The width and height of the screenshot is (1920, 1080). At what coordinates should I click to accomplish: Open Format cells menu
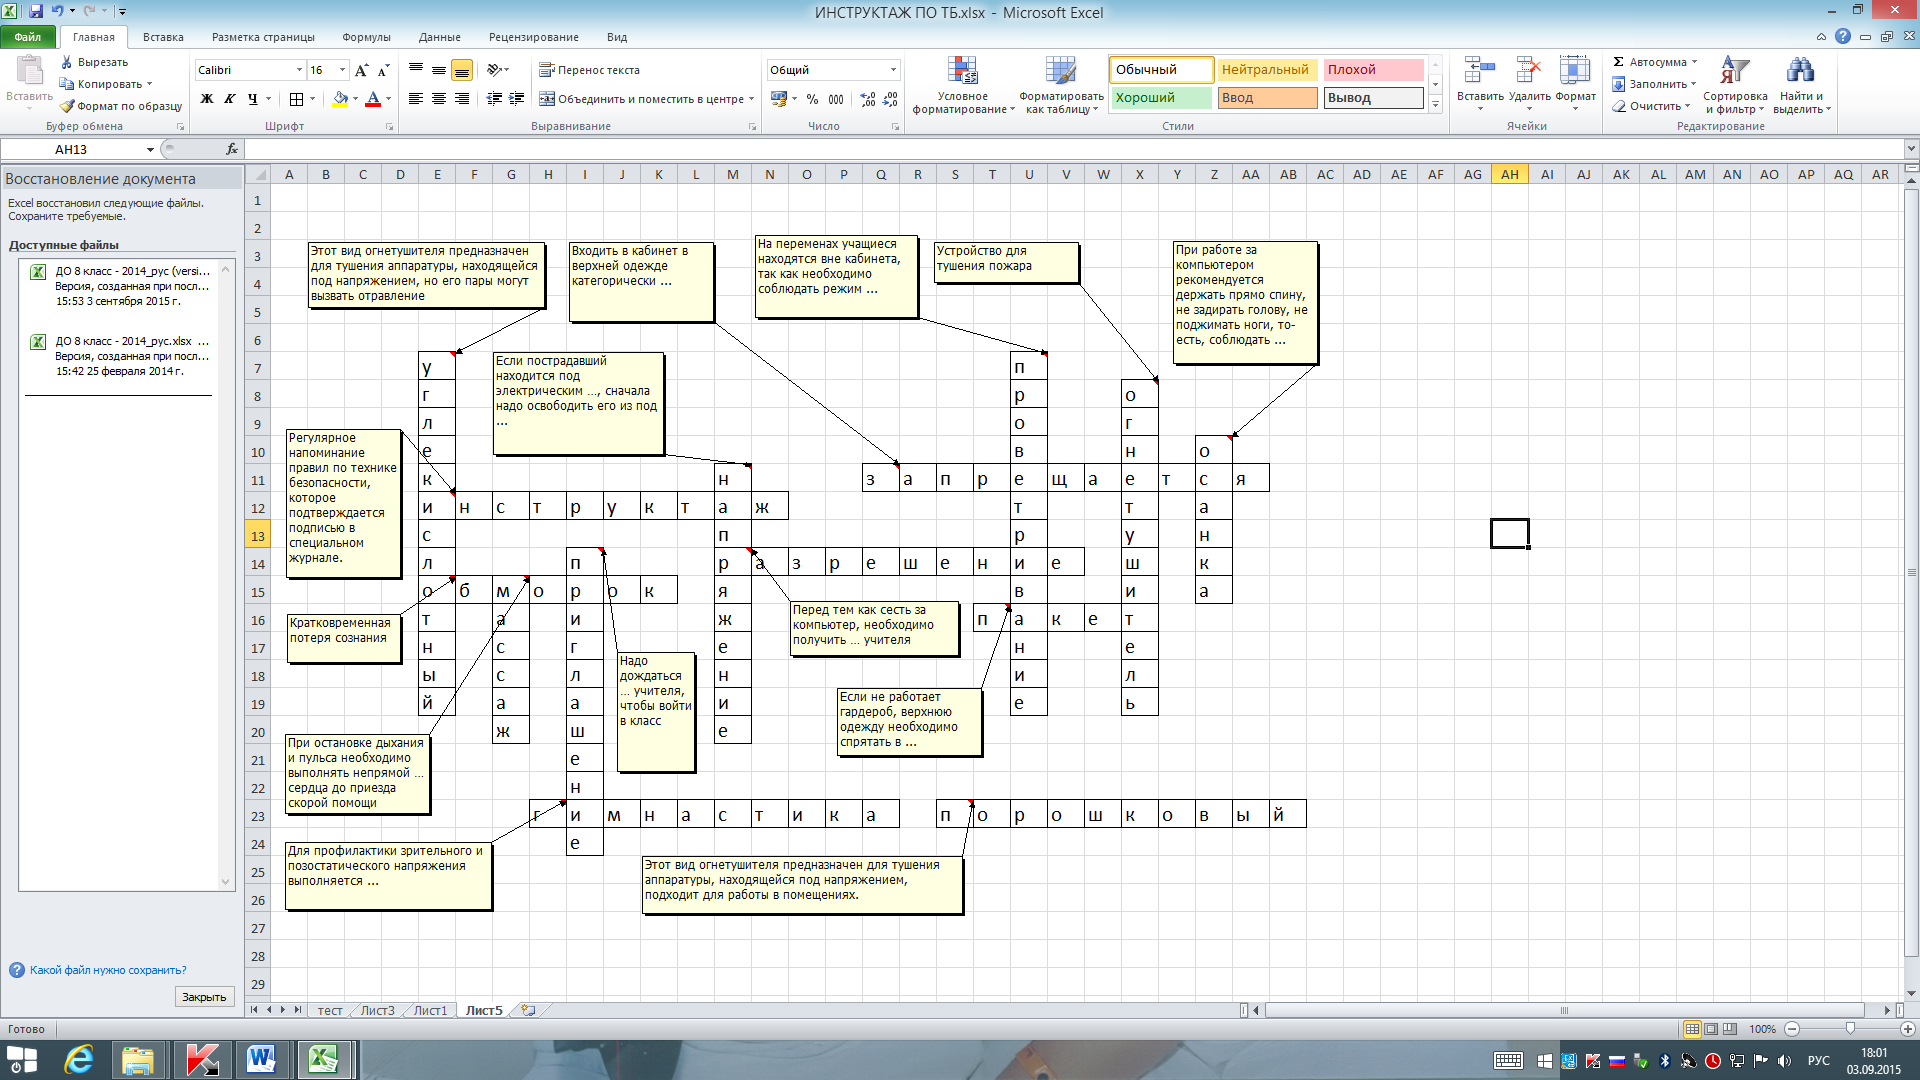tap(1575, 86)
